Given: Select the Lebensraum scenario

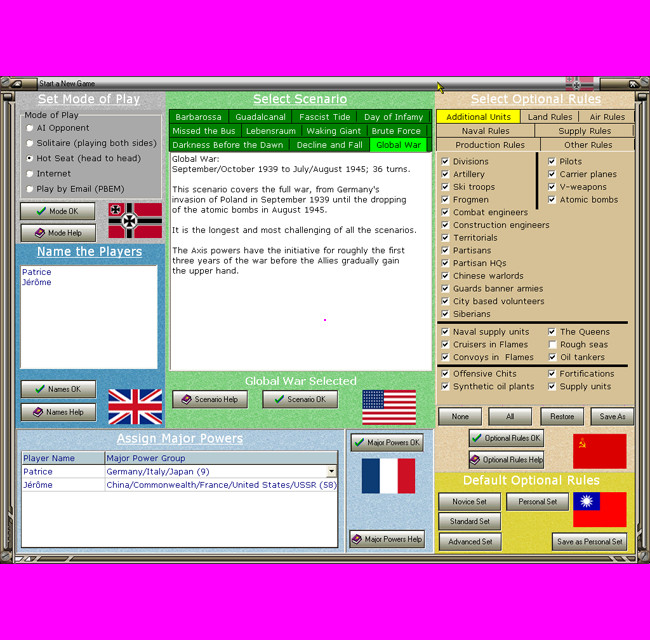Looking at the screenshot, I should pyautogui.click(x=271, y=131).
